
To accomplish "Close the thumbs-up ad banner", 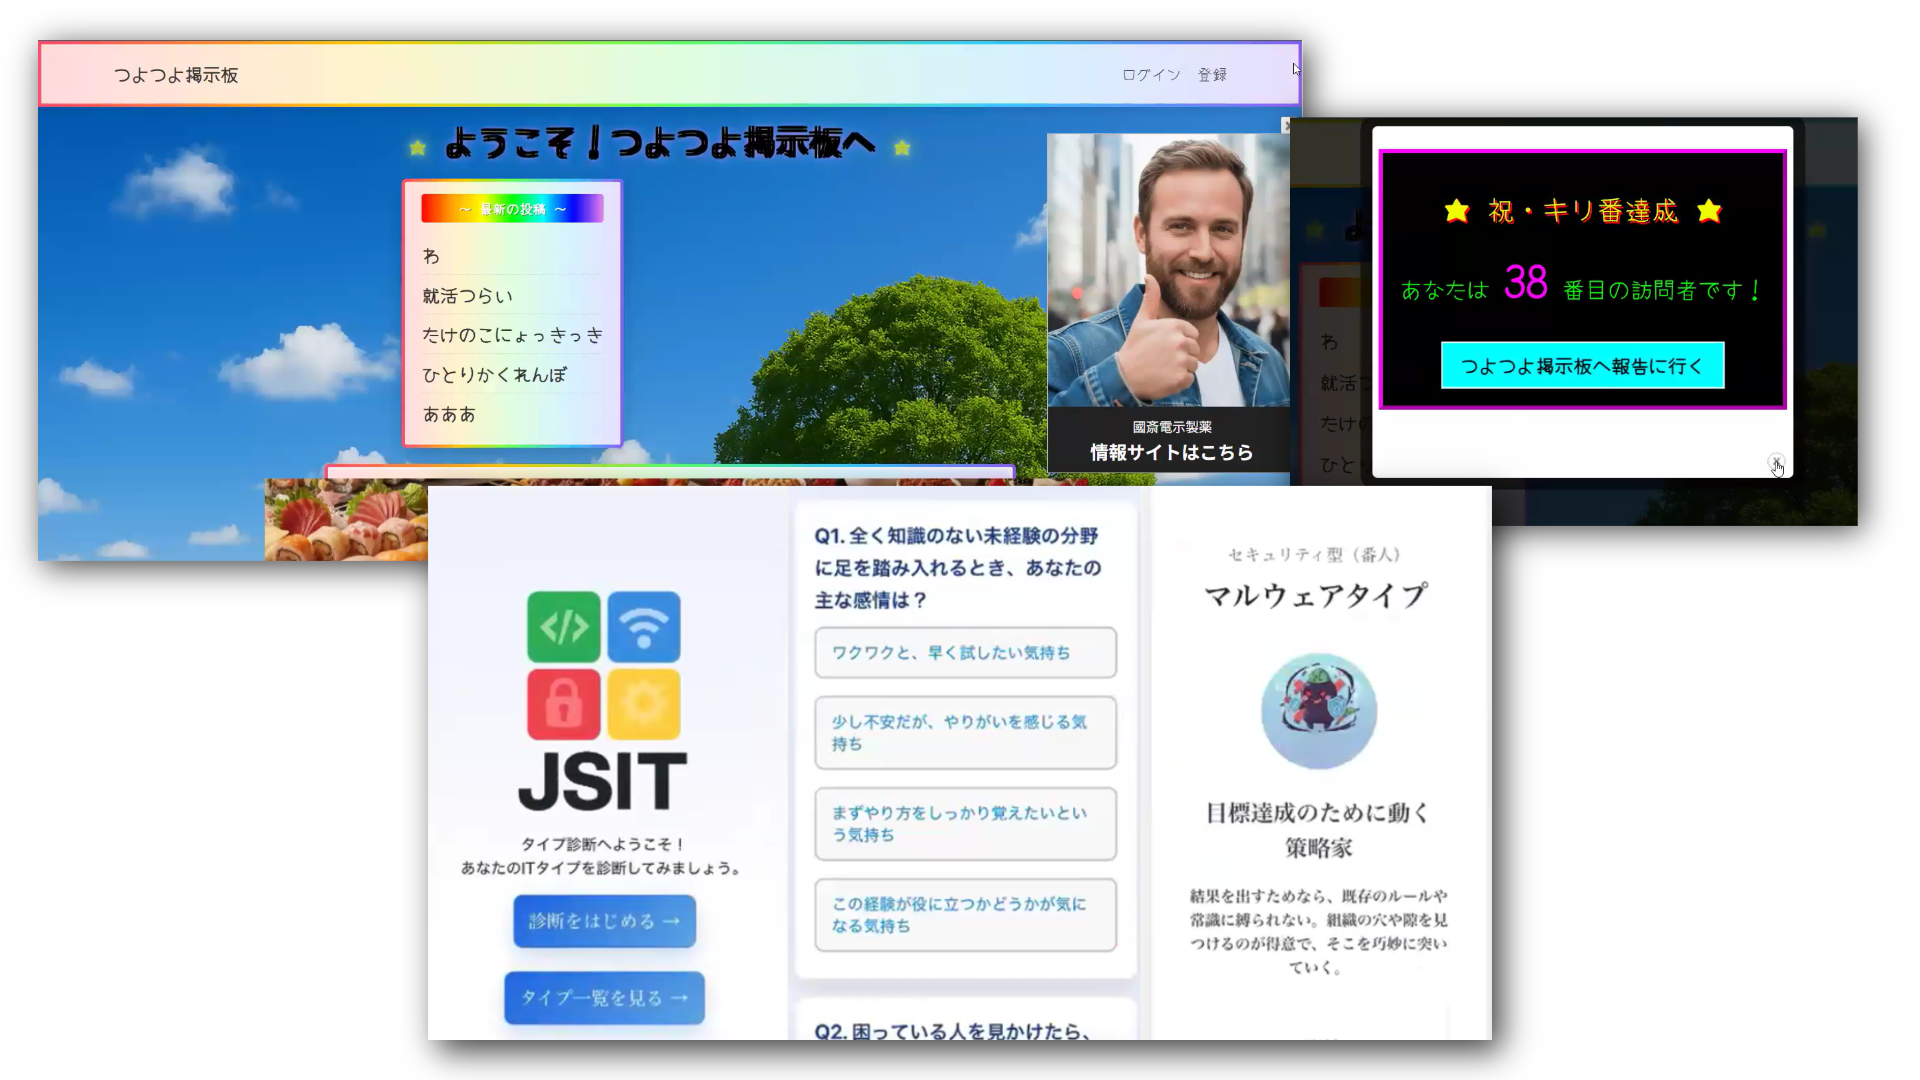I will click(x=1286, y=126).
